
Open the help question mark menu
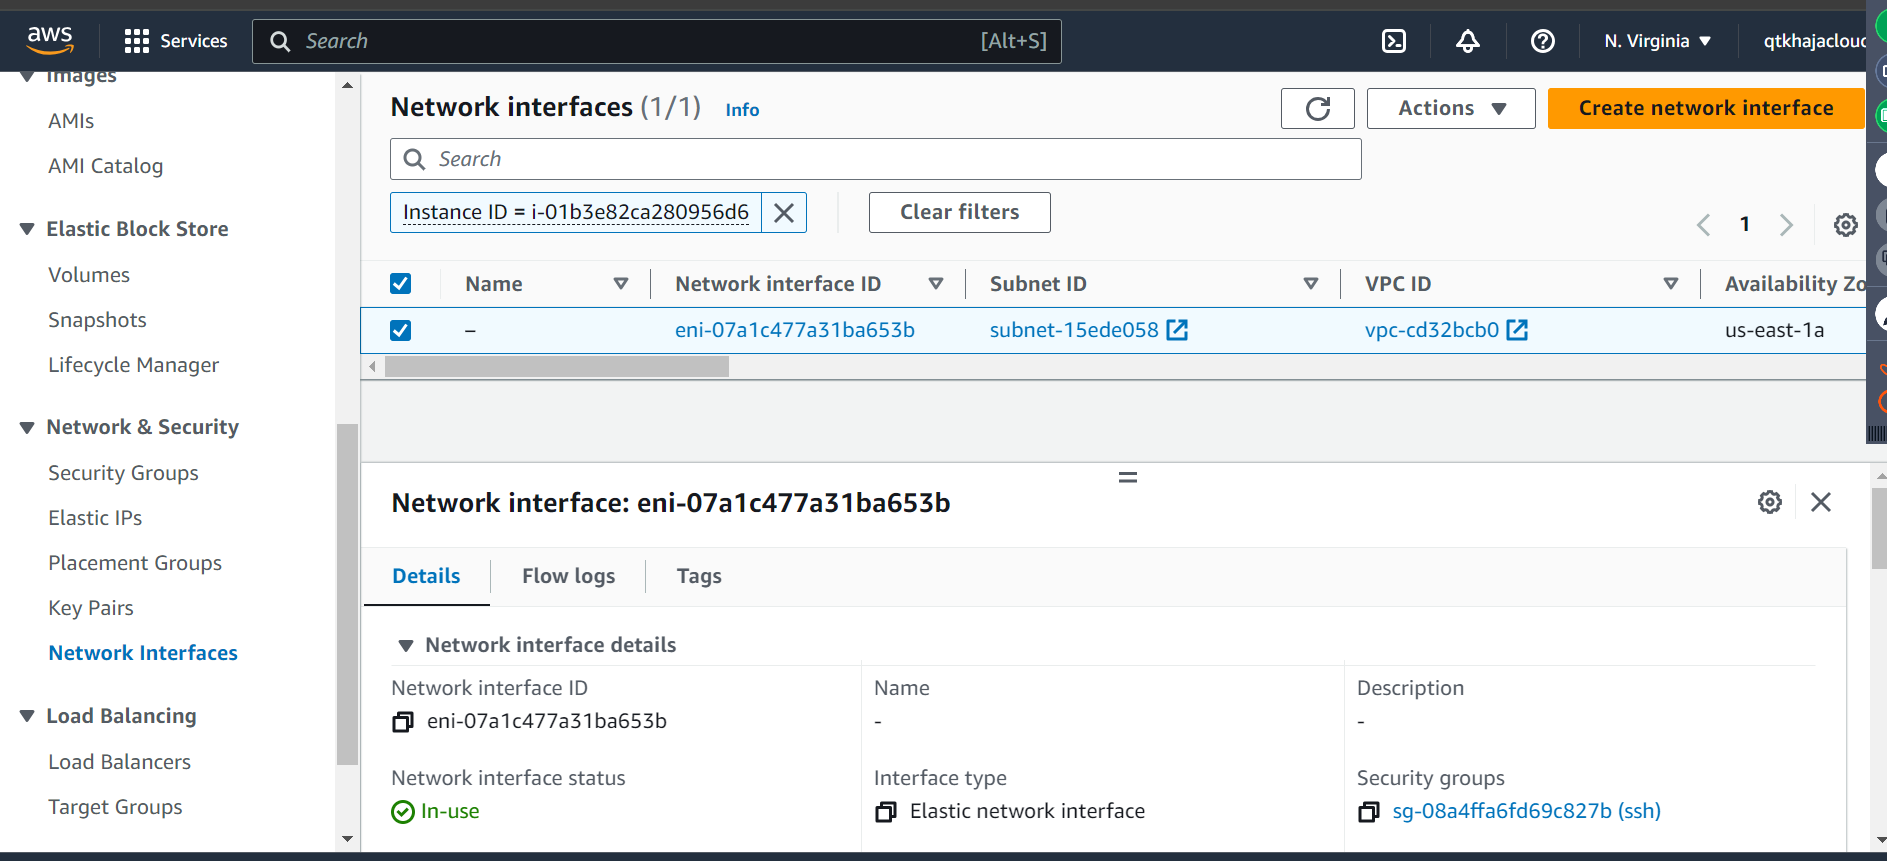point(1542,41)
